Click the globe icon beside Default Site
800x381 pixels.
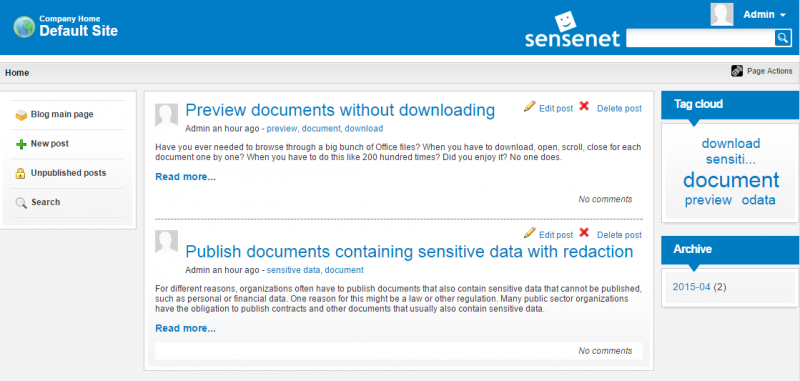(24, 27)
